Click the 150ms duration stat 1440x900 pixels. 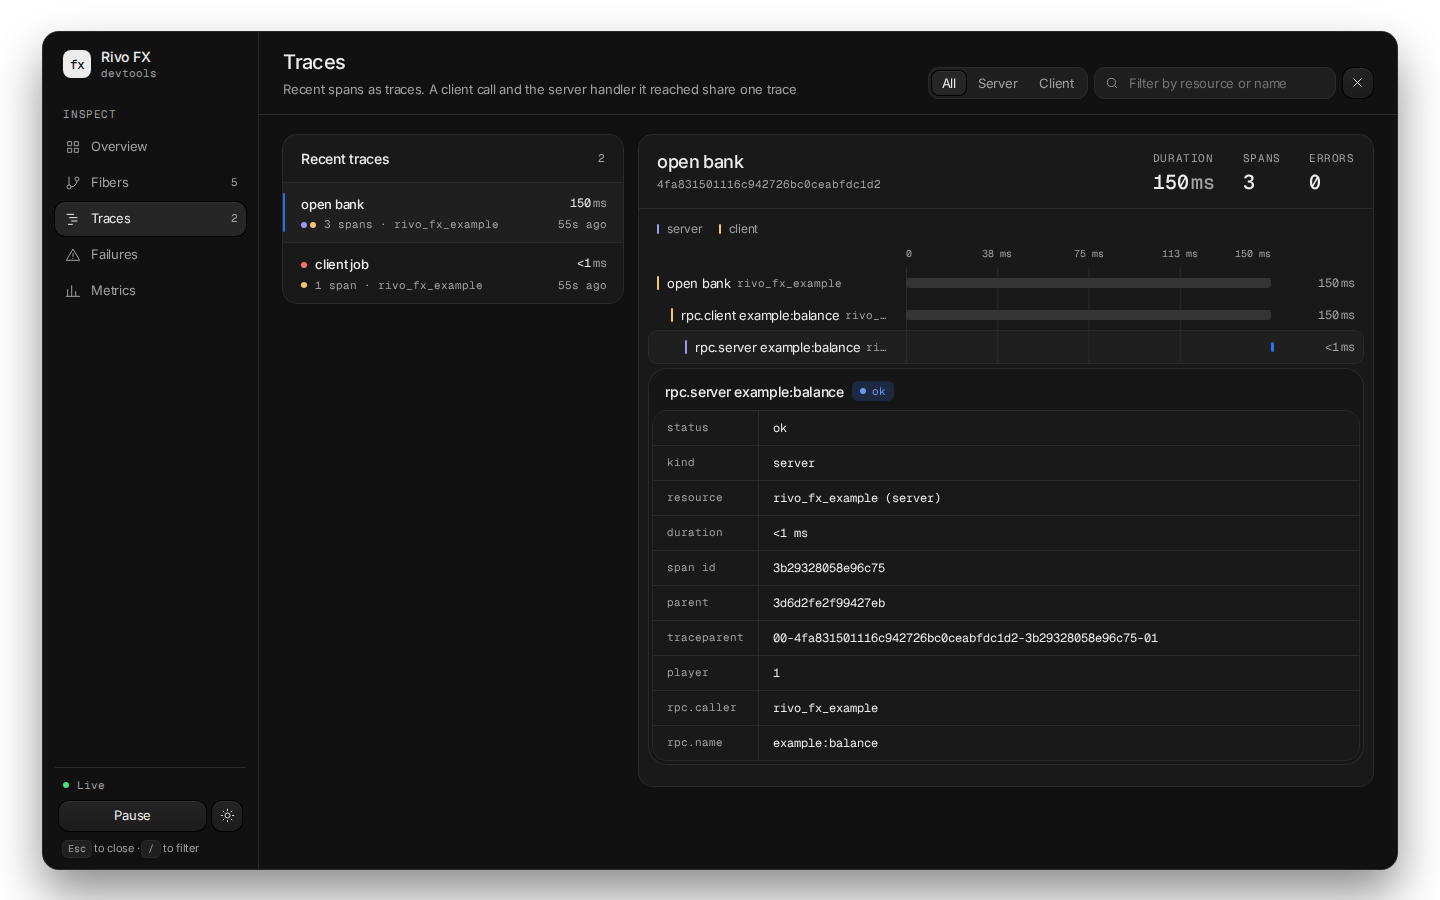[x=1183, y=183]
